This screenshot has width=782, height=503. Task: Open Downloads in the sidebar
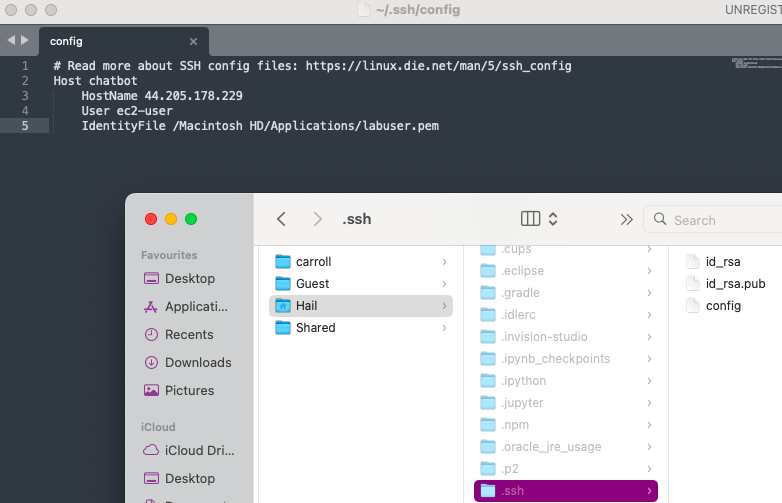pos(197,363)
